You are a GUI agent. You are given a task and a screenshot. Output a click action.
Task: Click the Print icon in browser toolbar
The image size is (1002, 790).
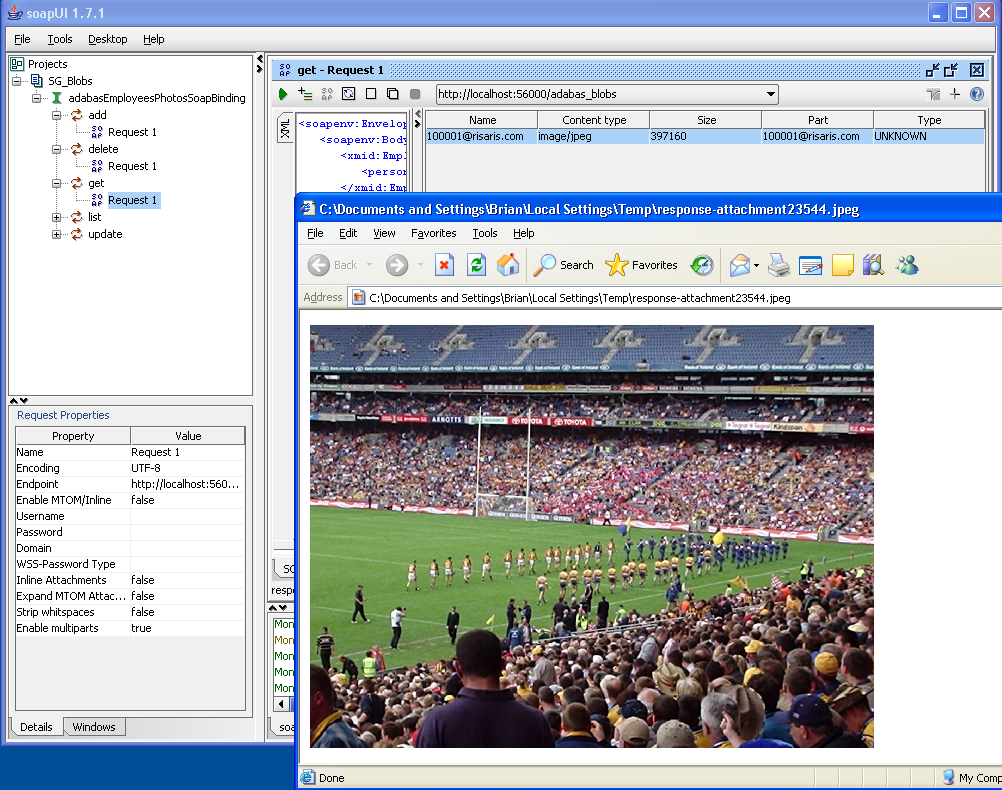[778, 265]
